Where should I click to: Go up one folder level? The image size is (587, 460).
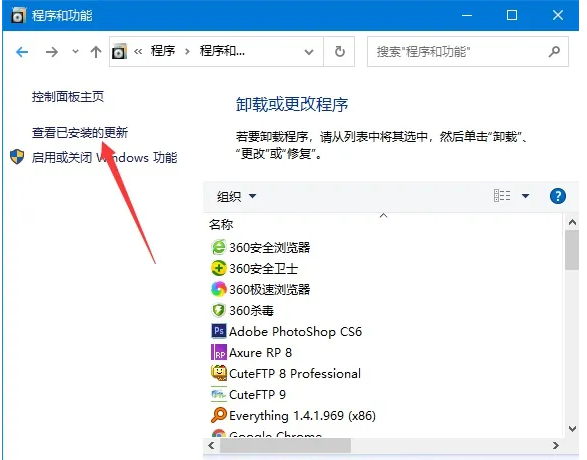pos(96,52)
